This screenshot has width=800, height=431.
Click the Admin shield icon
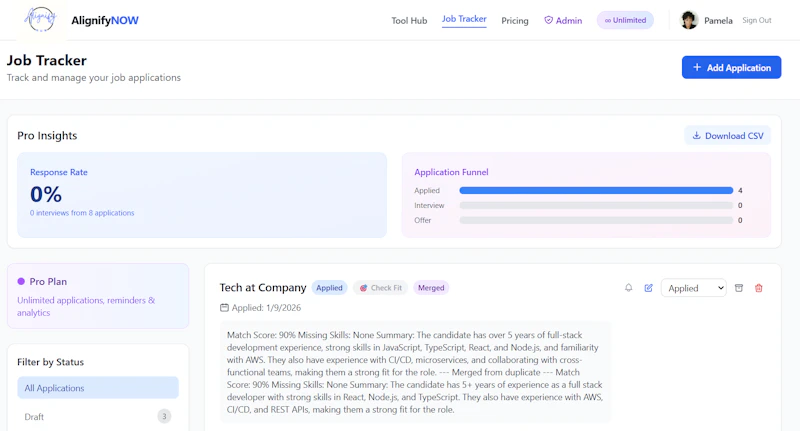pyautogui.click(x=548, y=20)
